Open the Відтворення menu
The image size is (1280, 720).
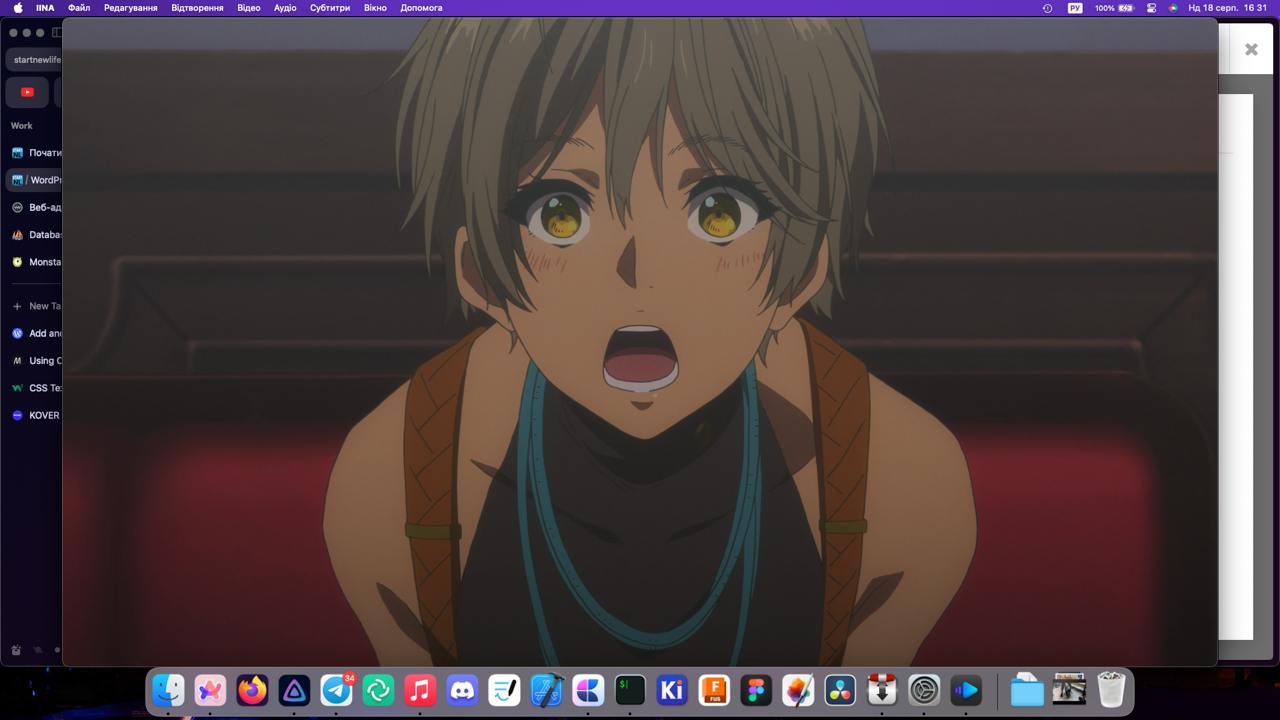coord(198,8)
